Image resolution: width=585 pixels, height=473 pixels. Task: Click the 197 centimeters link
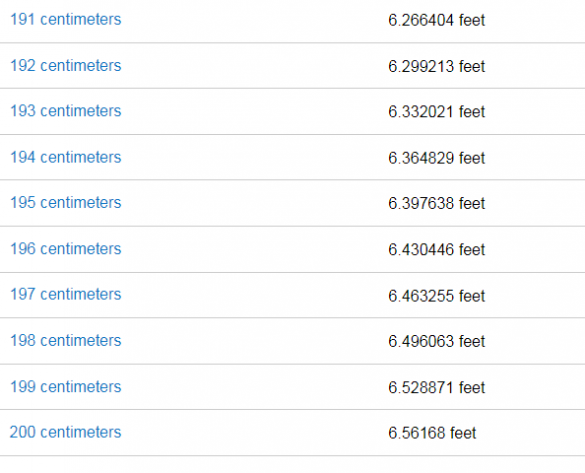point(65,294)
